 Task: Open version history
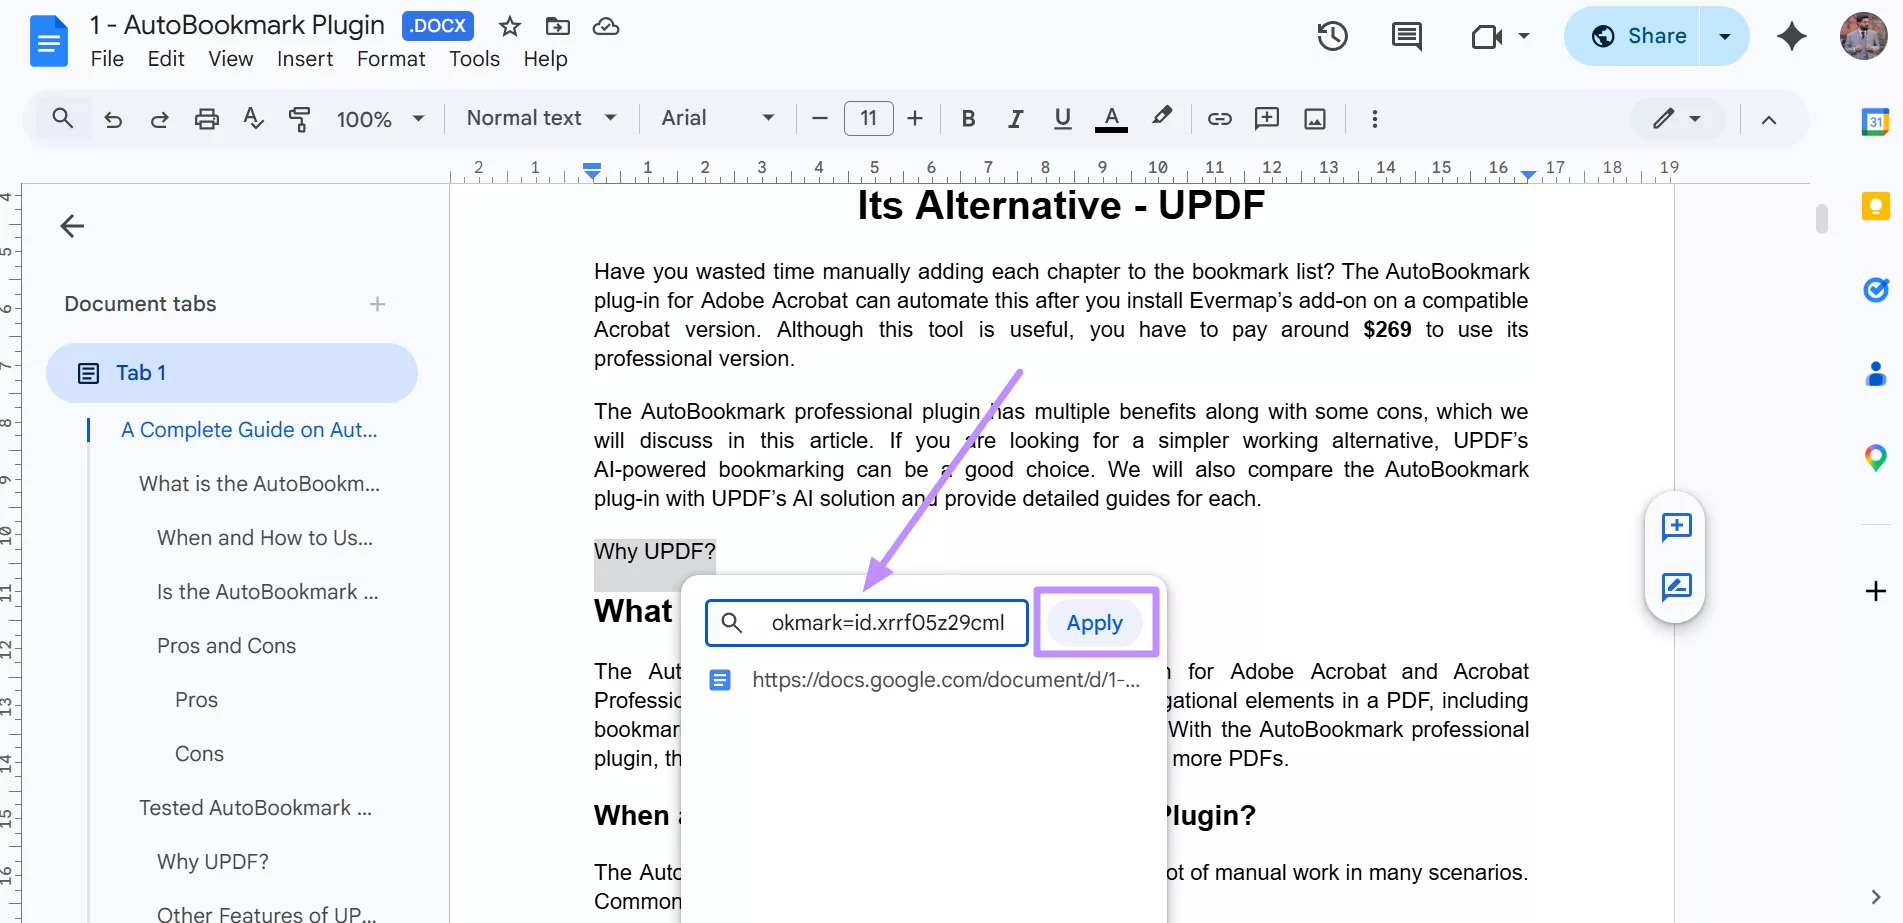pos(1331,36)
